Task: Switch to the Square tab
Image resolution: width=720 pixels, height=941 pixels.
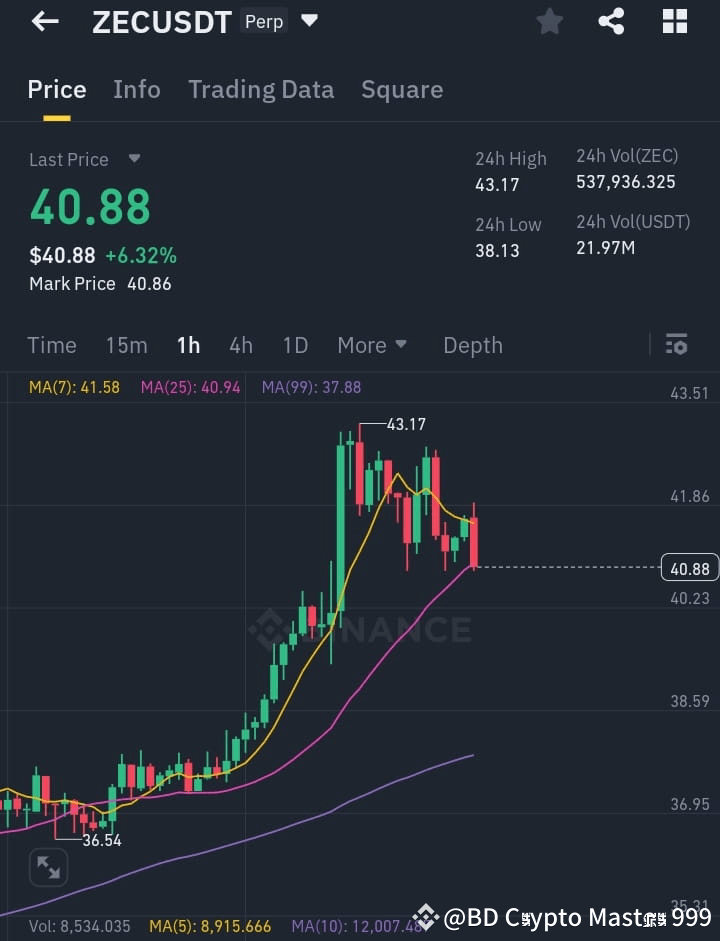Action: (402, 89)
